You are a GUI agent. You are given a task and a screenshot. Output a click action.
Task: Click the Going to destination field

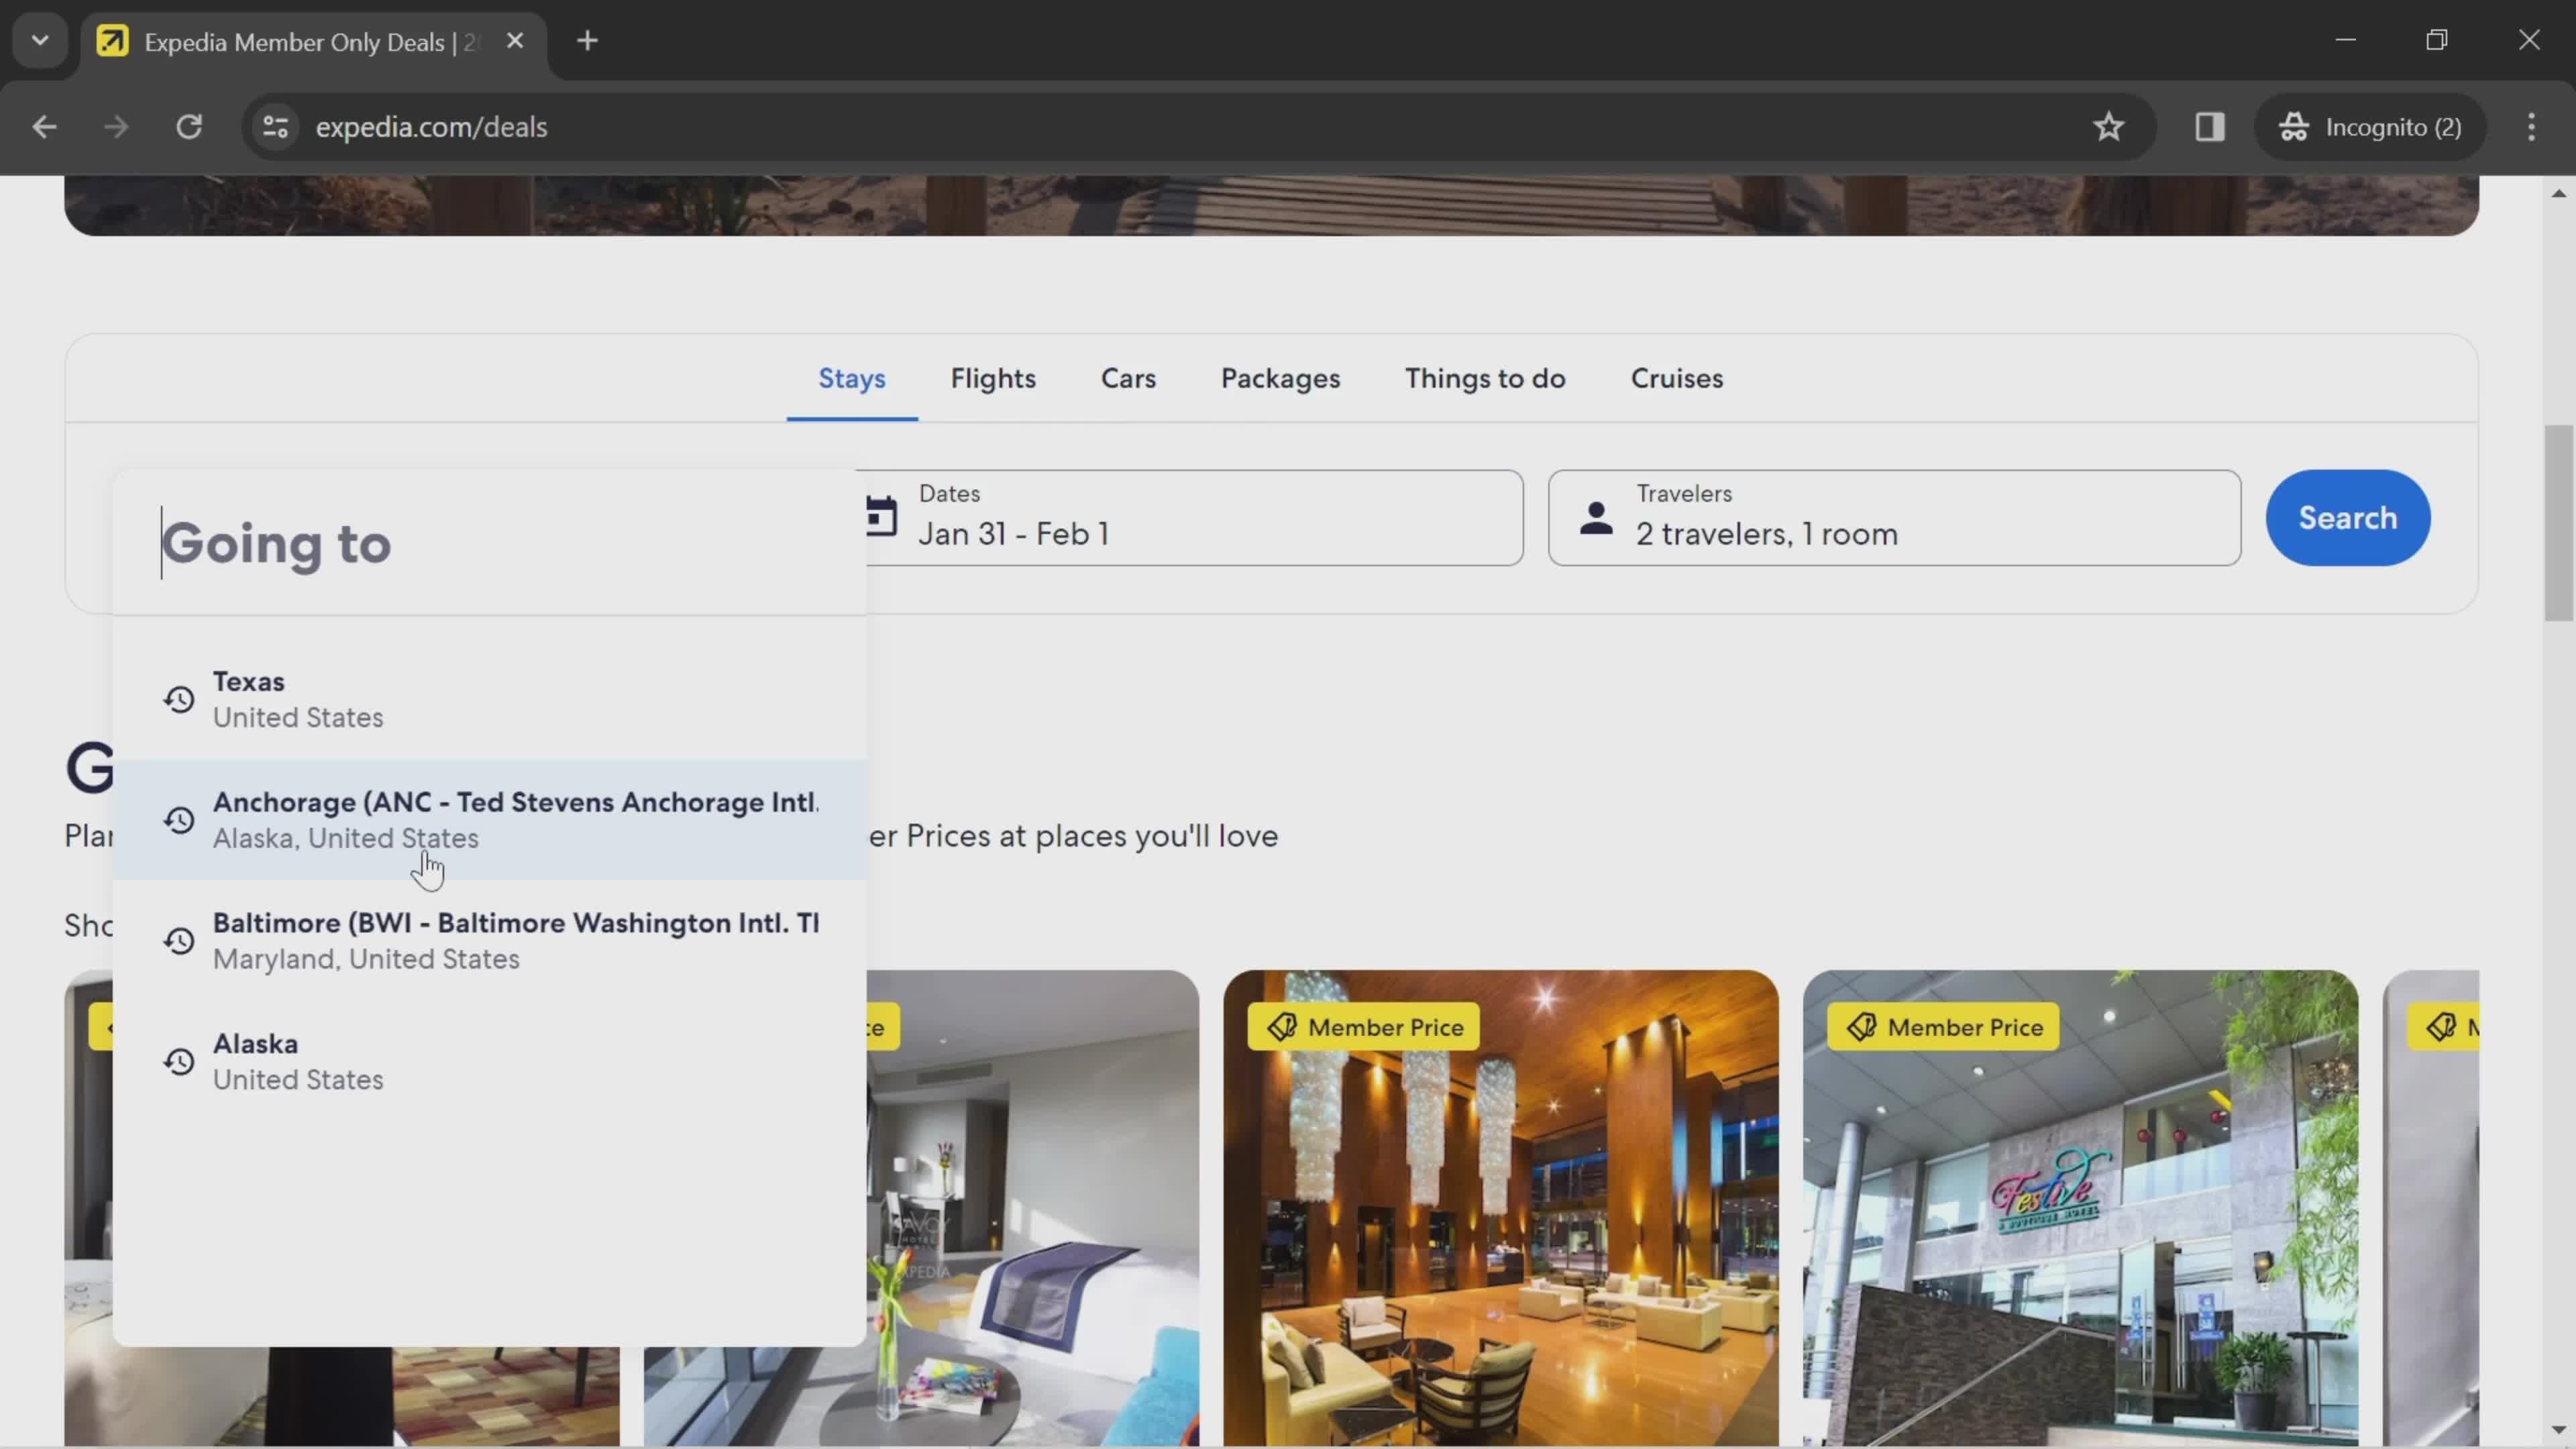[490, 543]
